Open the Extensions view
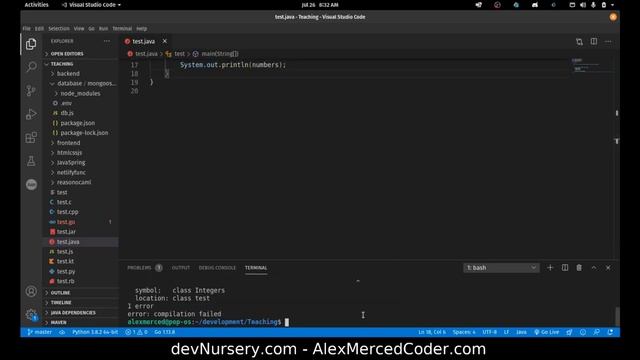The width and height of the screenshot is (640, 360). (x=31, y=138)
